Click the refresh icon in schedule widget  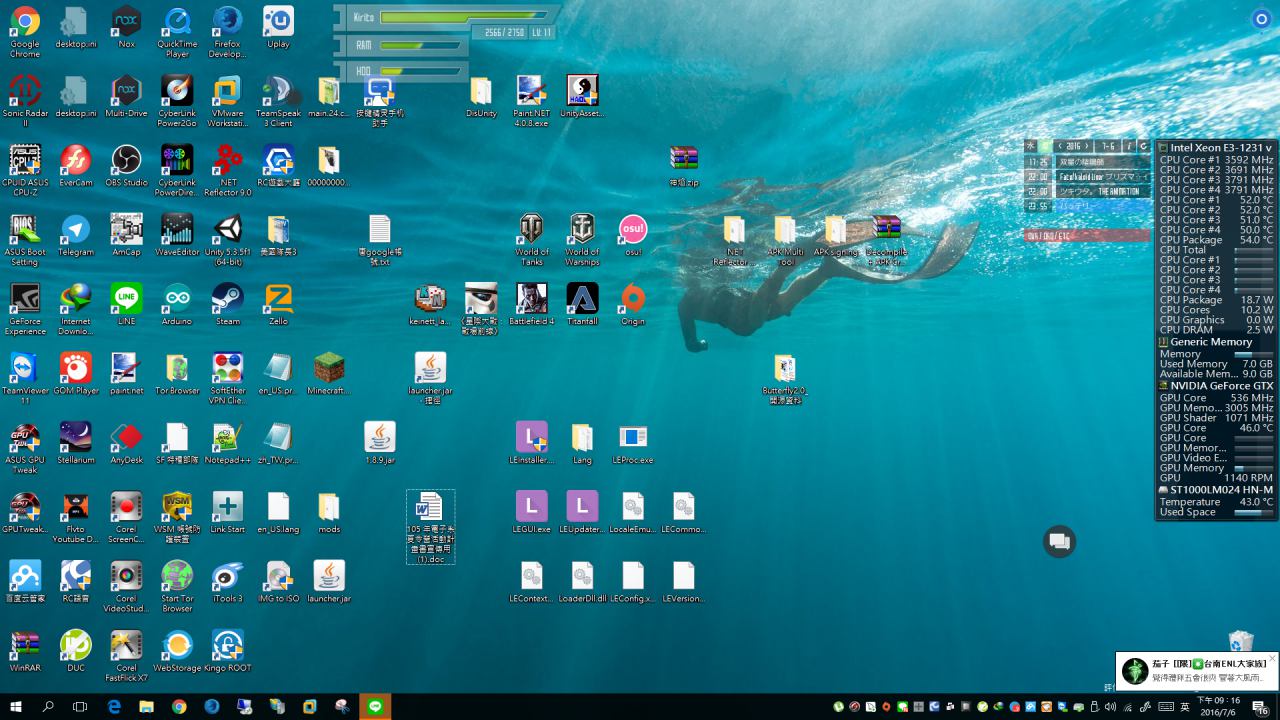pos(1143,146)
